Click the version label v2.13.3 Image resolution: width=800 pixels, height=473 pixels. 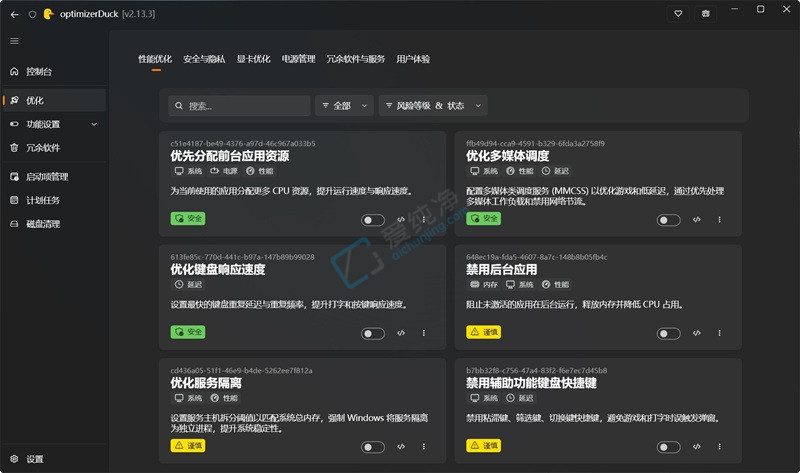tap(138, 14)
